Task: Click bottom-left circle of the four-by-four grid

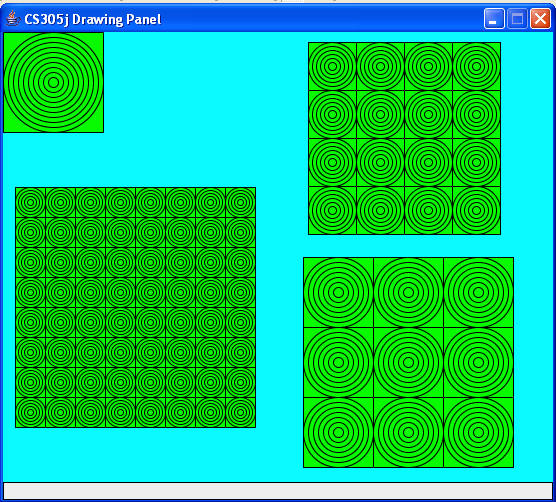Action: click(x=332, y=210)
